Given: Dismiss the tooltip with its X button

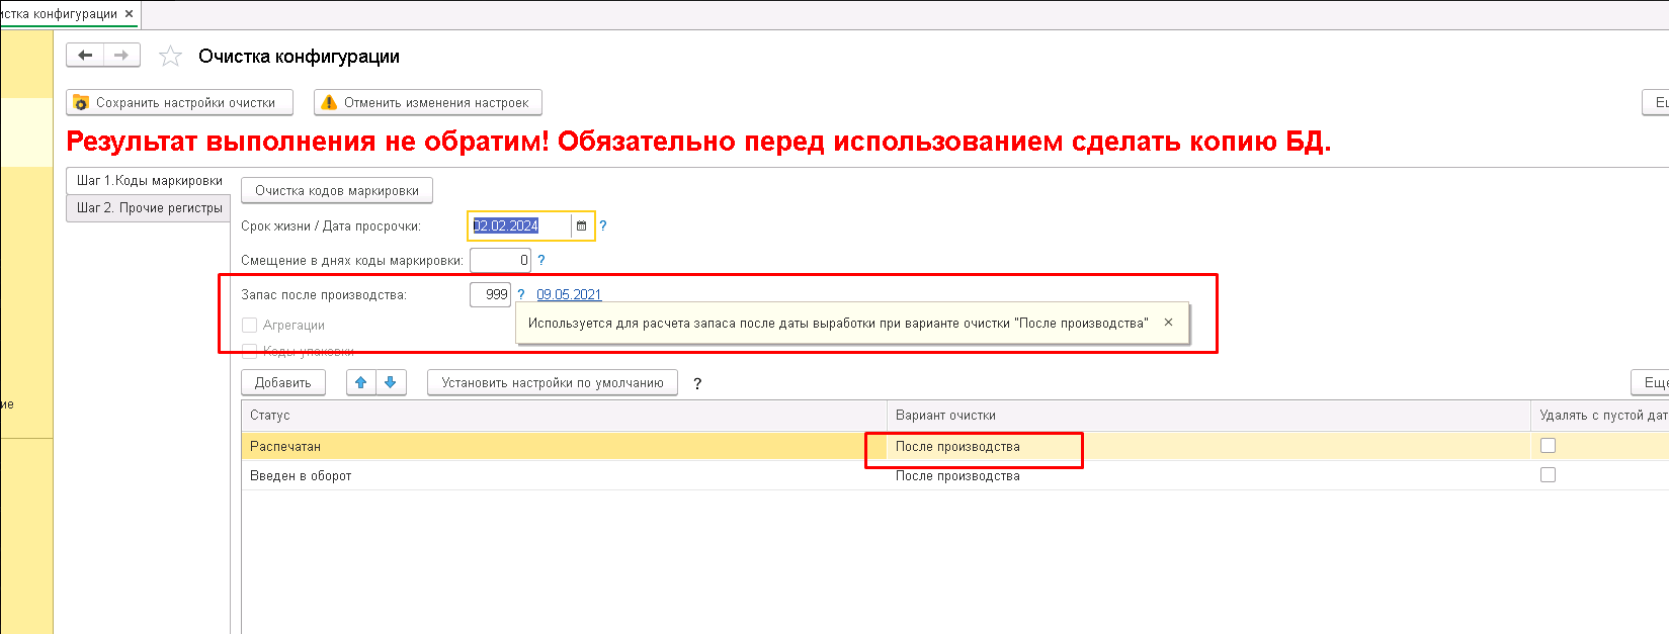Looking at the screenshot, I should (x=1168, y=322).
